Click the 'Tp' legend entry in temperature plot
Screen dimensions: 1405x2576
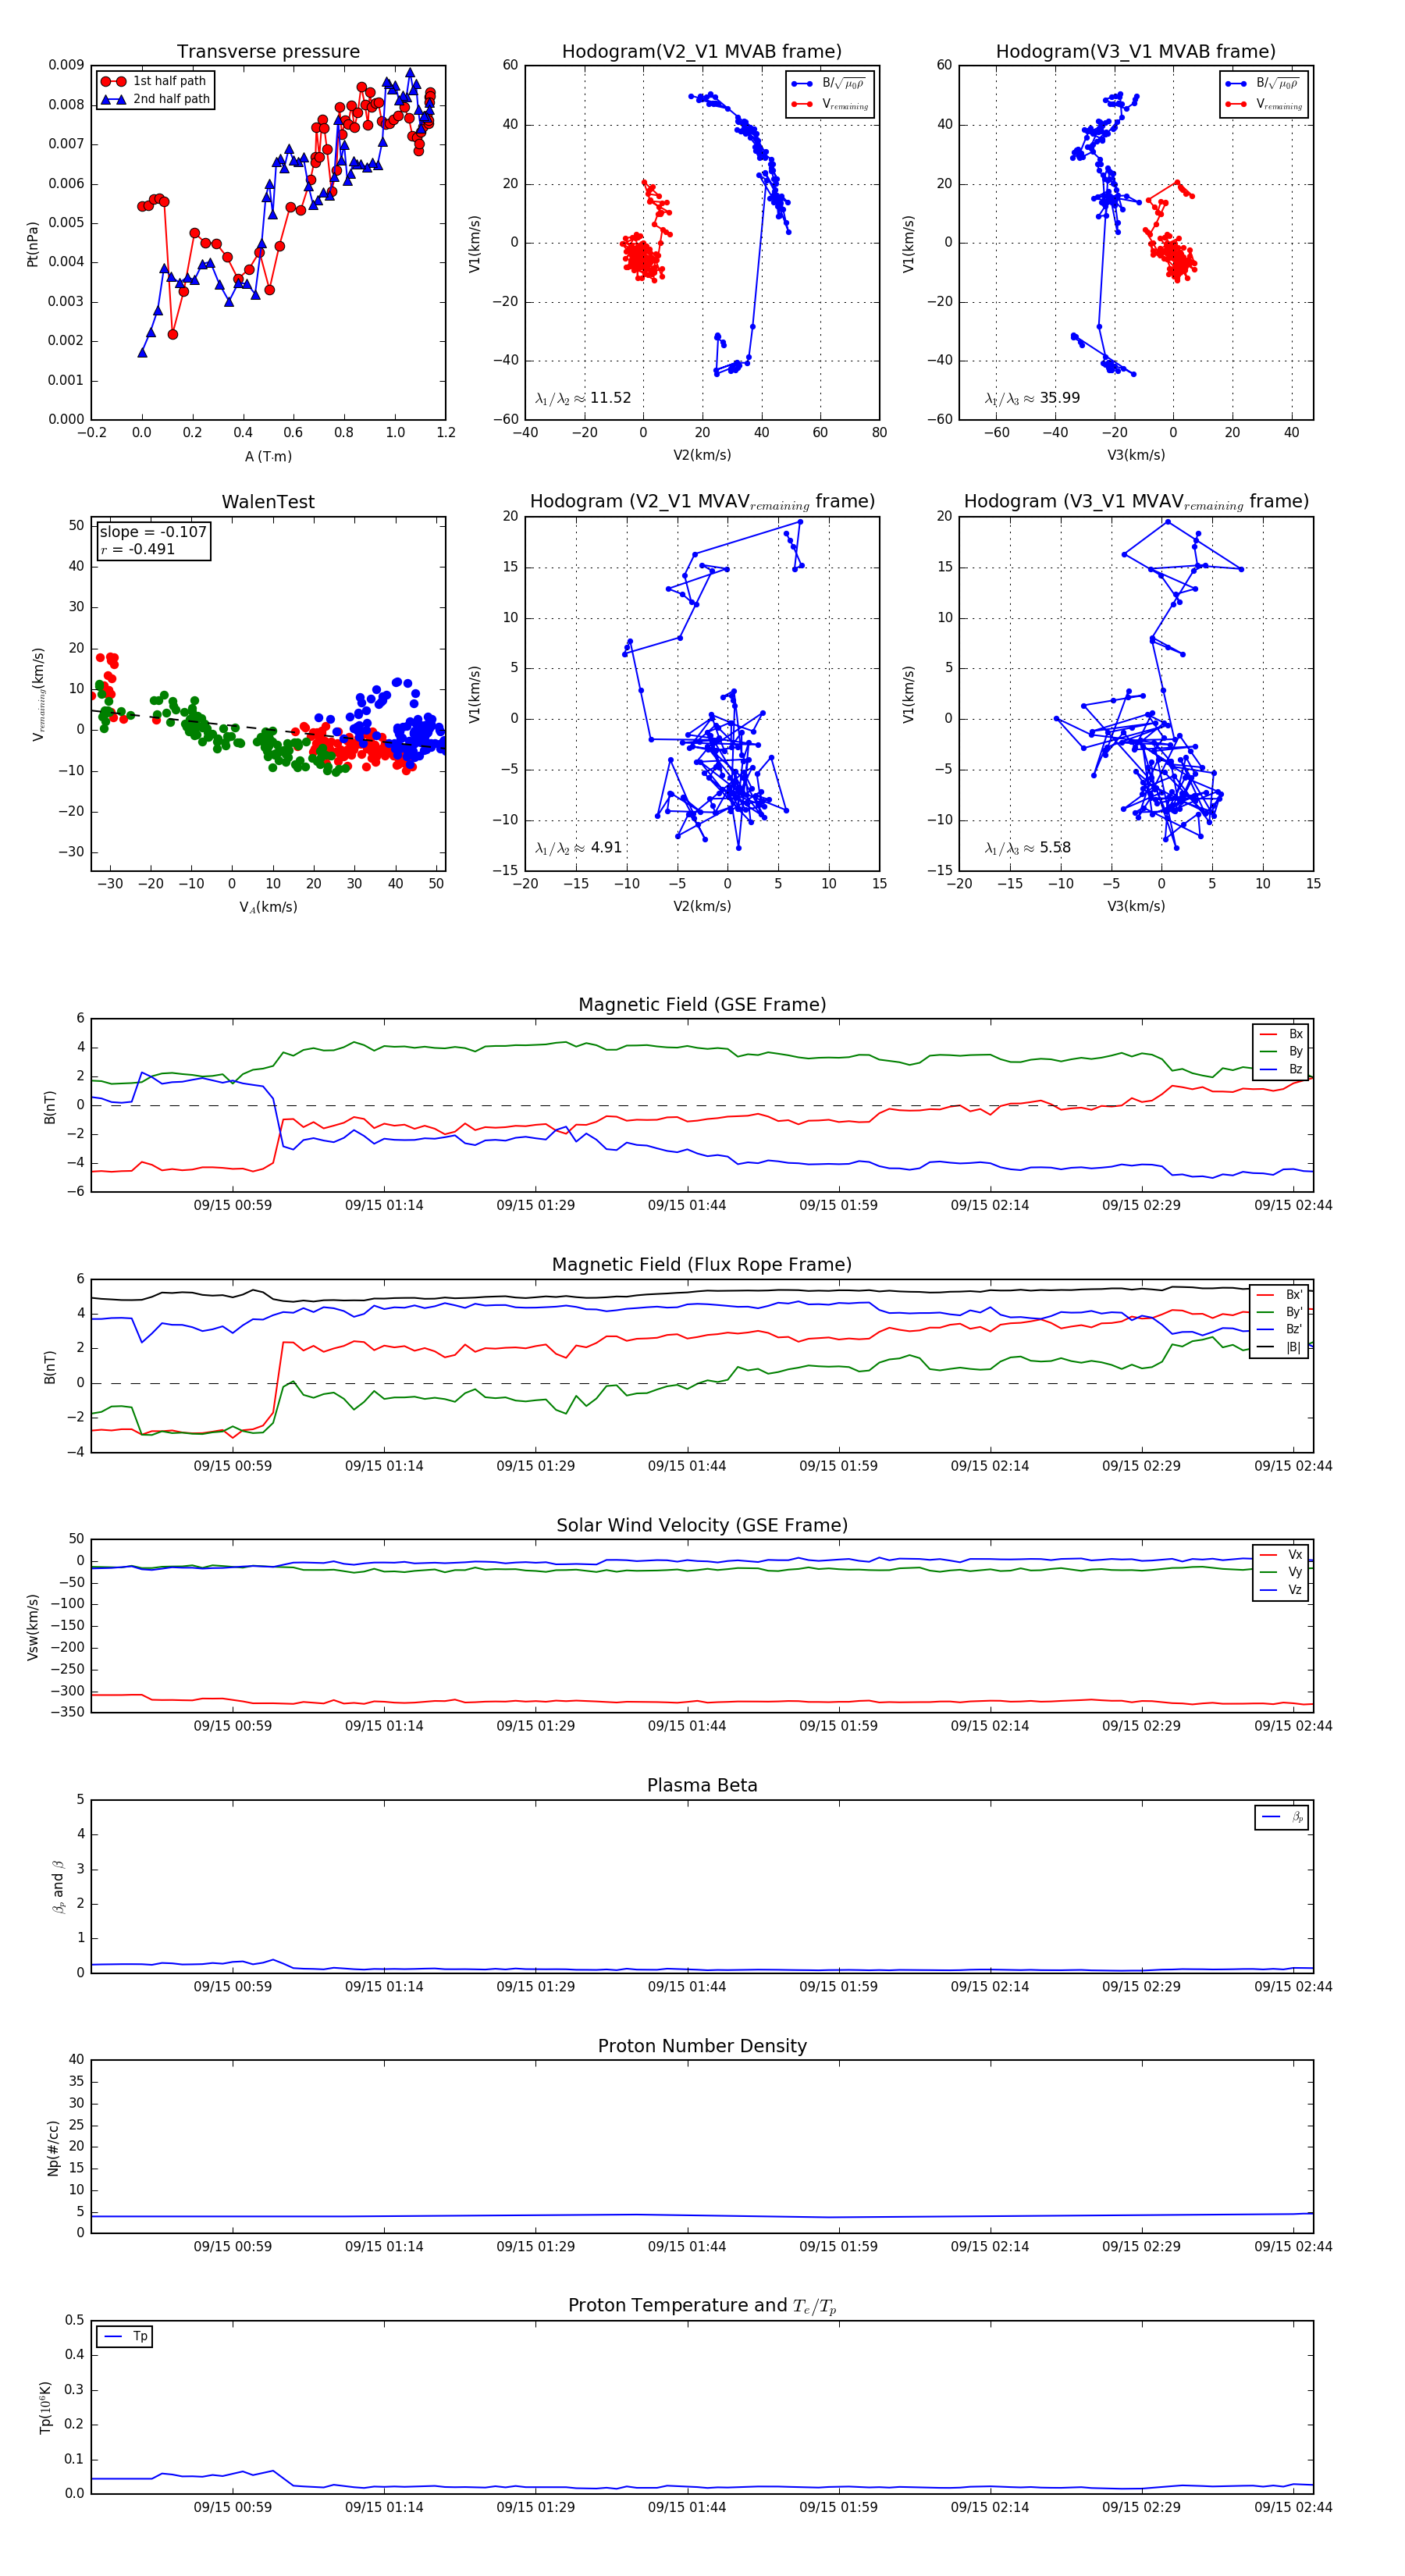pos(125,2337)
